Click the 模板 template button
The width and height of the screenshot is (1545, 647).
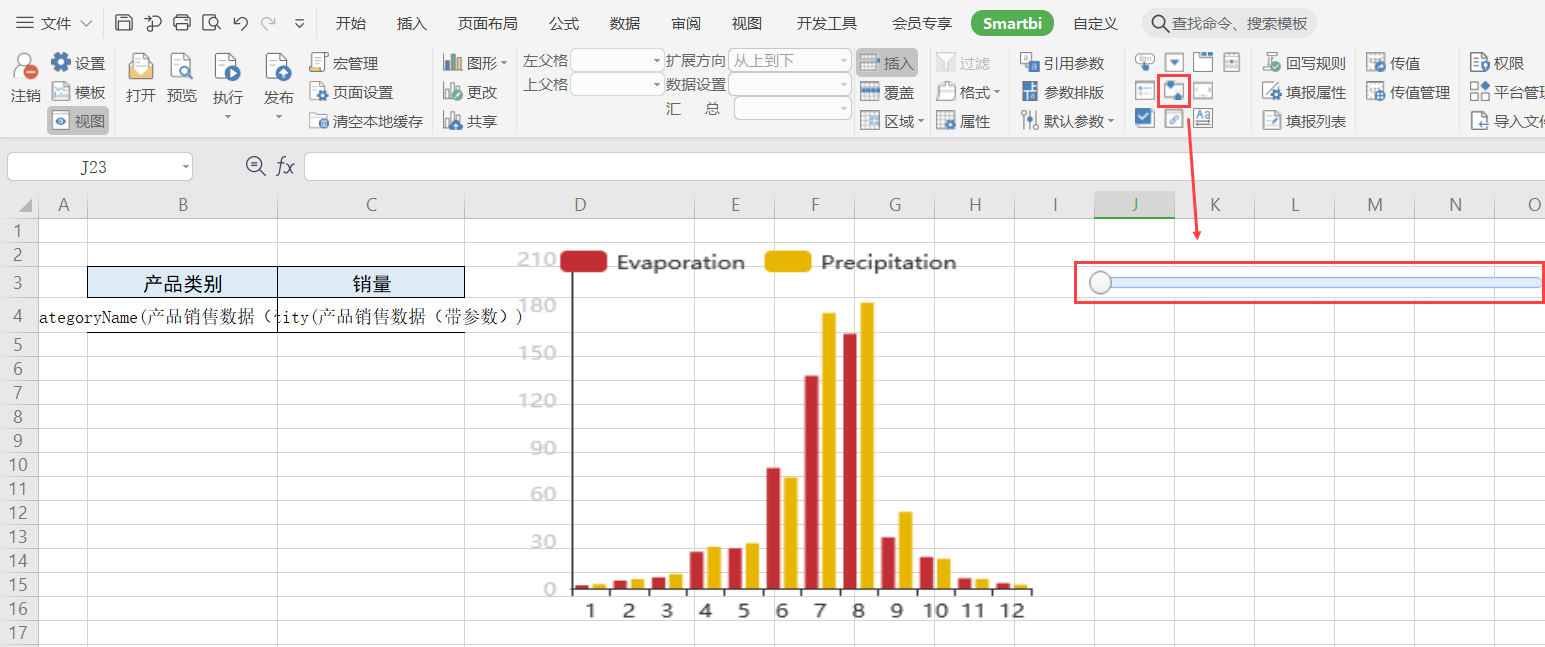[78, 92]
